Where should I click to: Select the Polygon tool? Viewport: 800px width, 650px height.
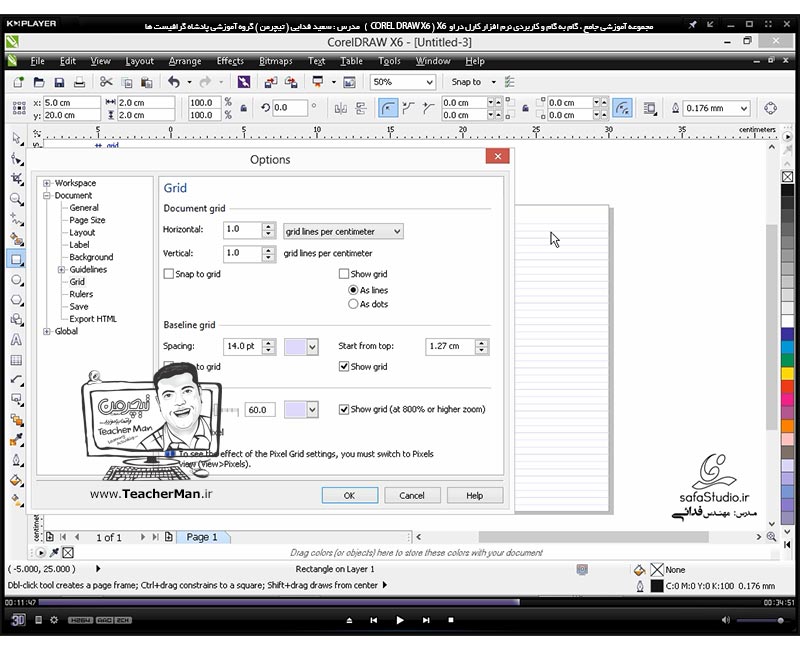(x=17, y=300)
